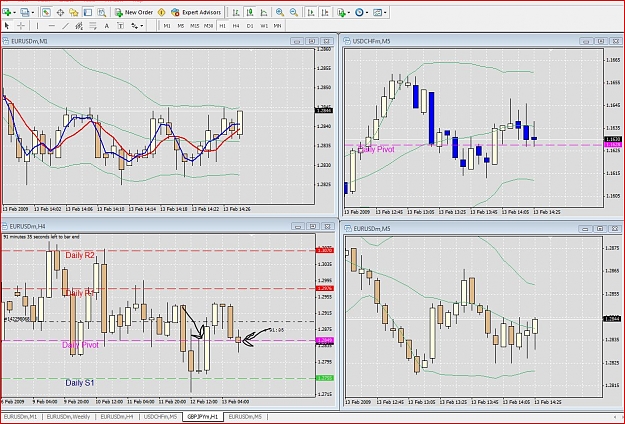Select the Equidistant Channel tool

79,26
